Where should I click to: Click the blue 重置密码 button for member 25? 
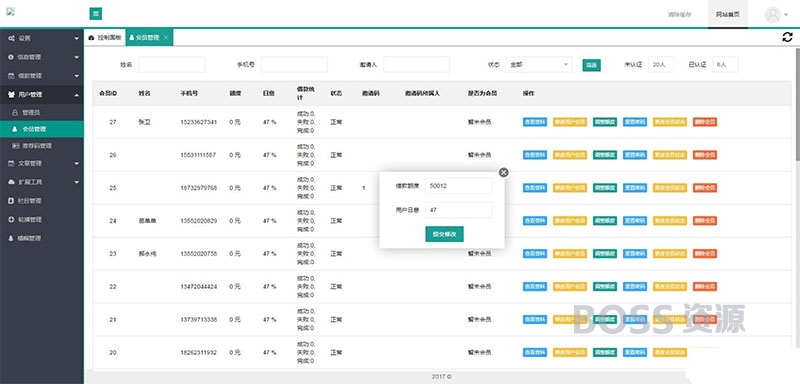coord(635,188)
